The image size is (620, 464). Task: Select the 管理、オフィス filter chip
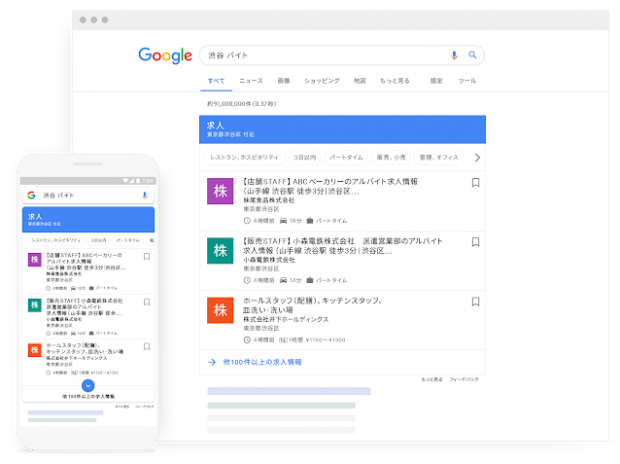tap(439, 157)
